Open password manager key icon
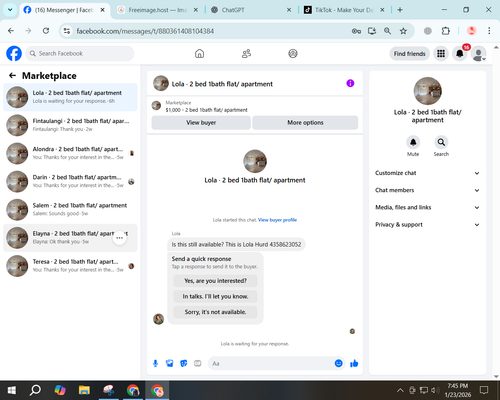Image resolution: width=500 pixels, height=400 pixels. (356, 31)
